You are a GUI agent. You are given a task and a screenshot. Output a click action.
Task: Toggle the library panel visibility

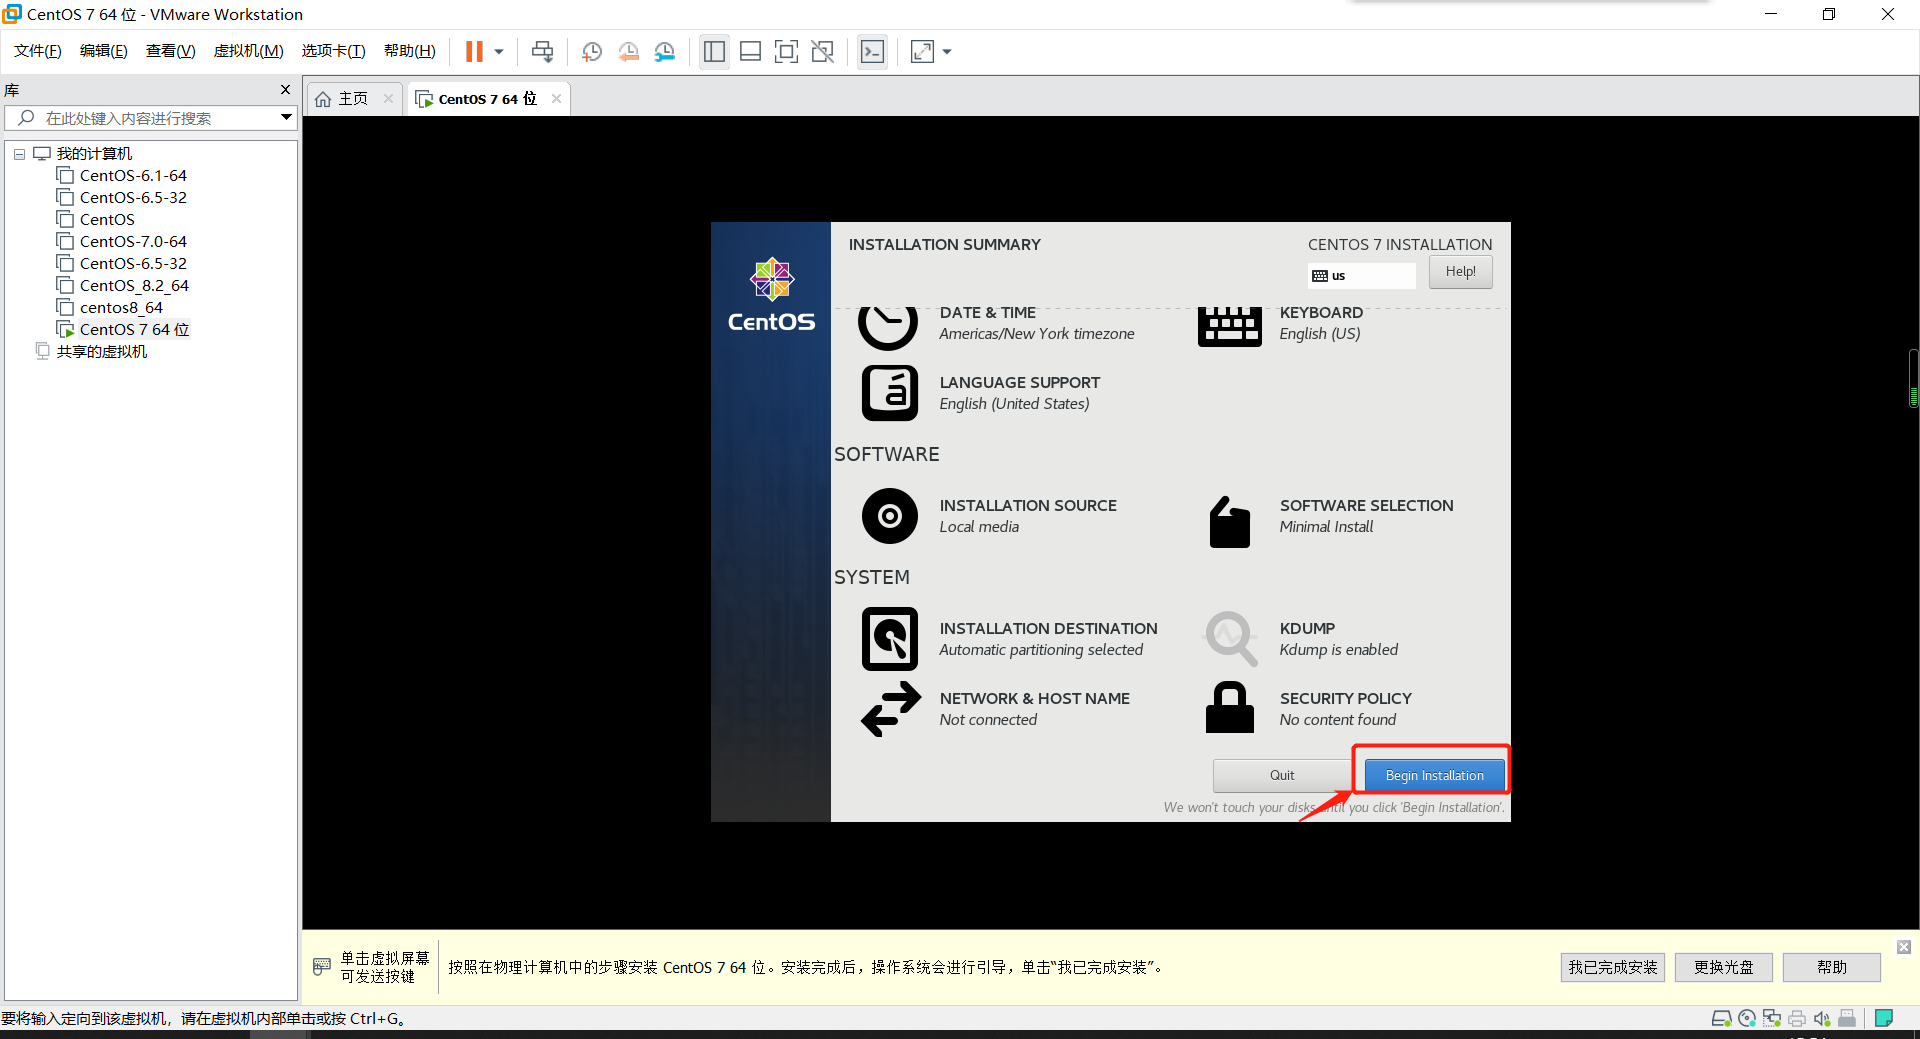[x=714, y=51]
